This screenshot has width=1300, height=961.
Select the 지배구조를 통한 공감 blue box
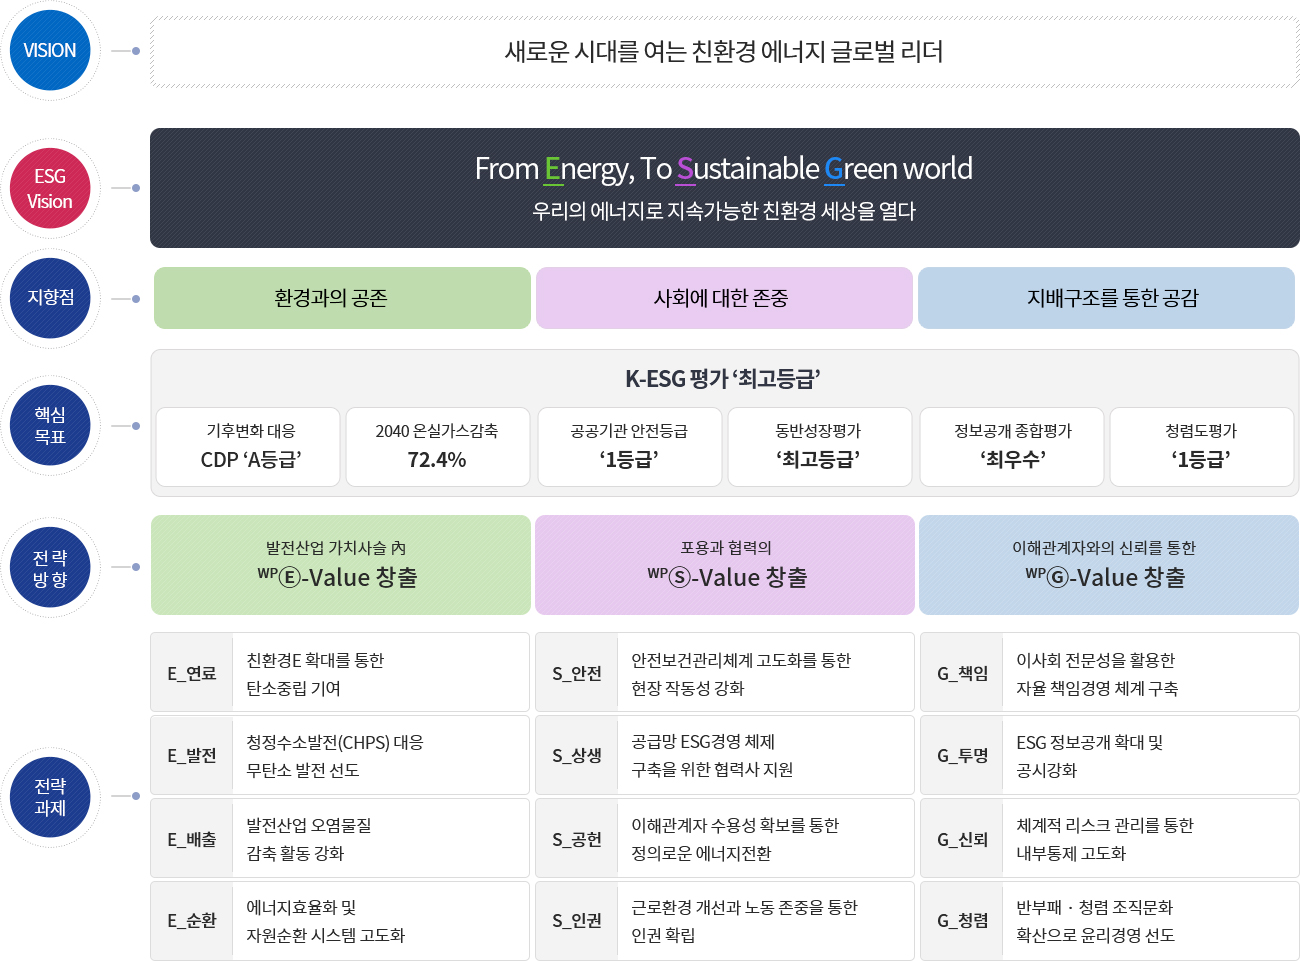coord(1108,297)
